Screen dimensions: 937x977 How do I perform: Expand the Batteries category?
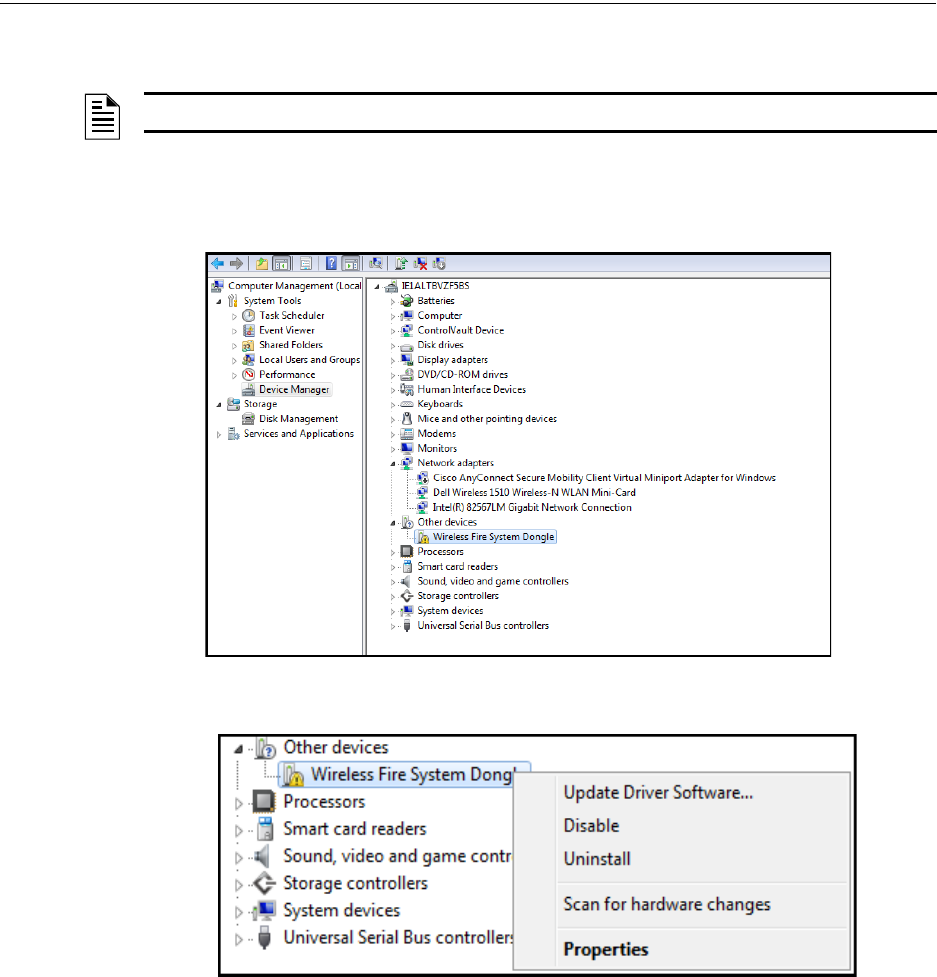pyautogui.click(x=392, y=302)
